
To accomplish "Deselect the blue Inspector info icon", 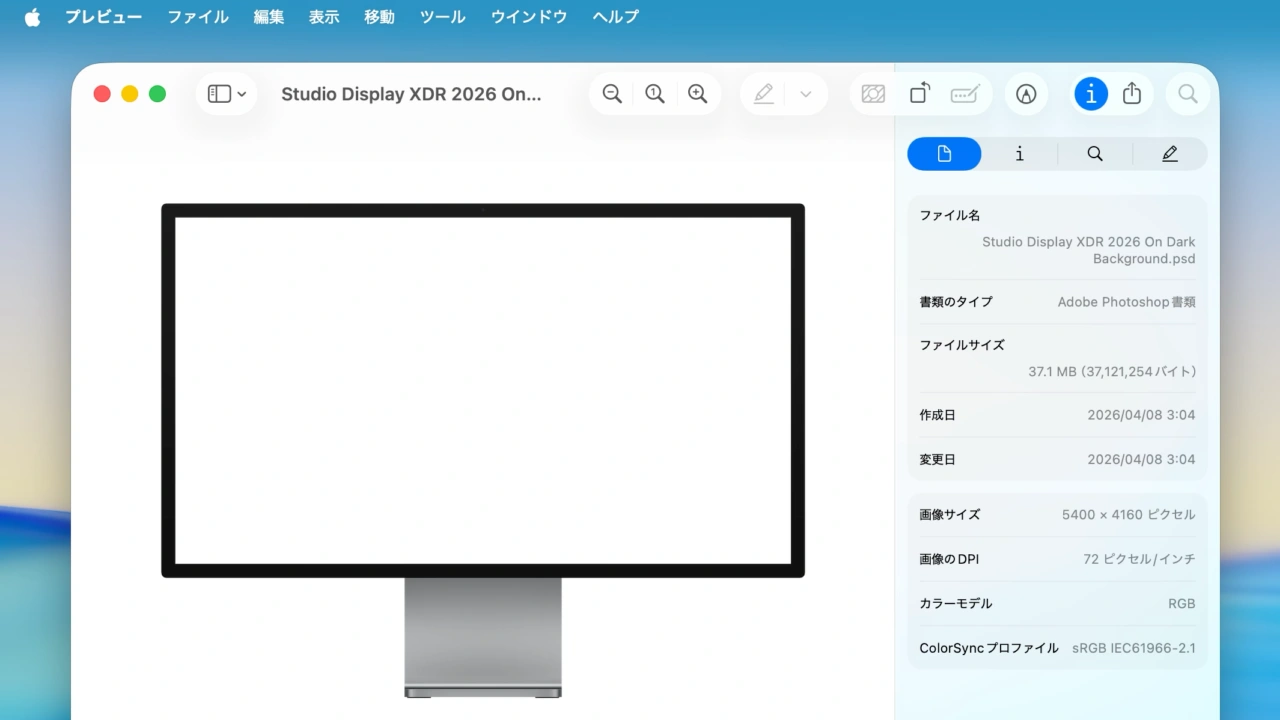I will click(1091, 93).
